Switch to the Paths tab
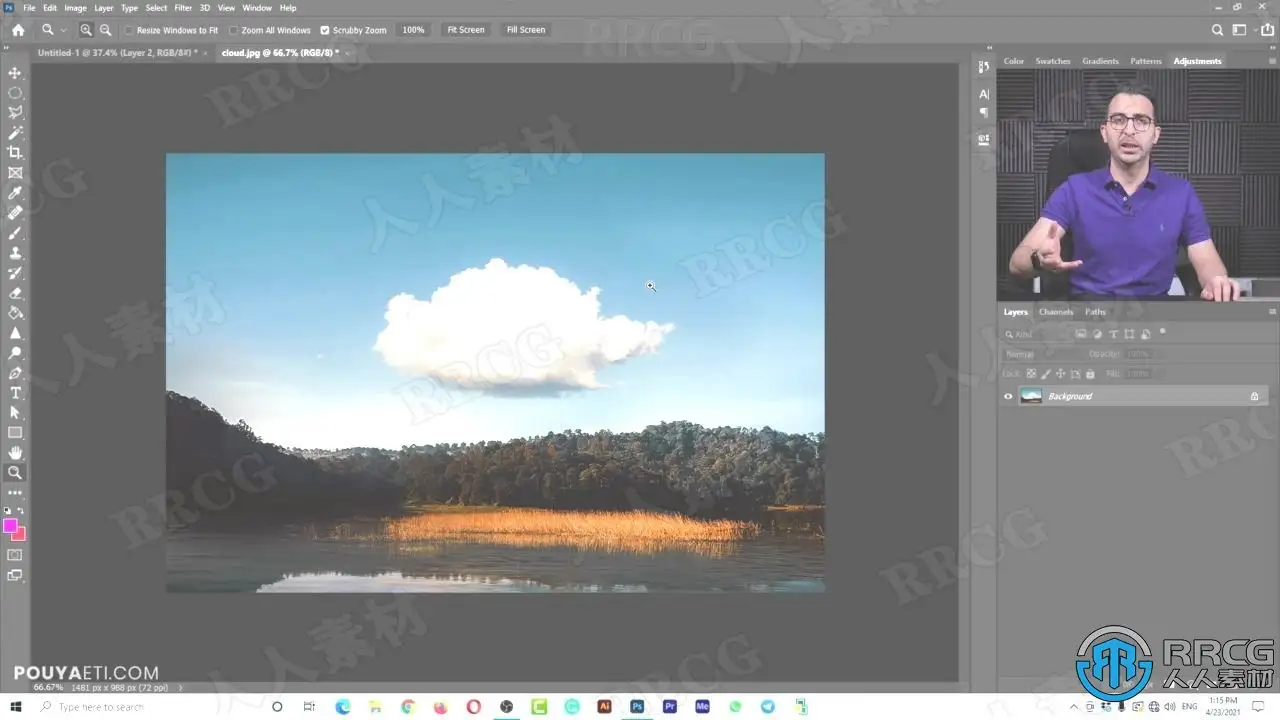This screenshot has height=720, width=1280. (x=1095, y=312)
